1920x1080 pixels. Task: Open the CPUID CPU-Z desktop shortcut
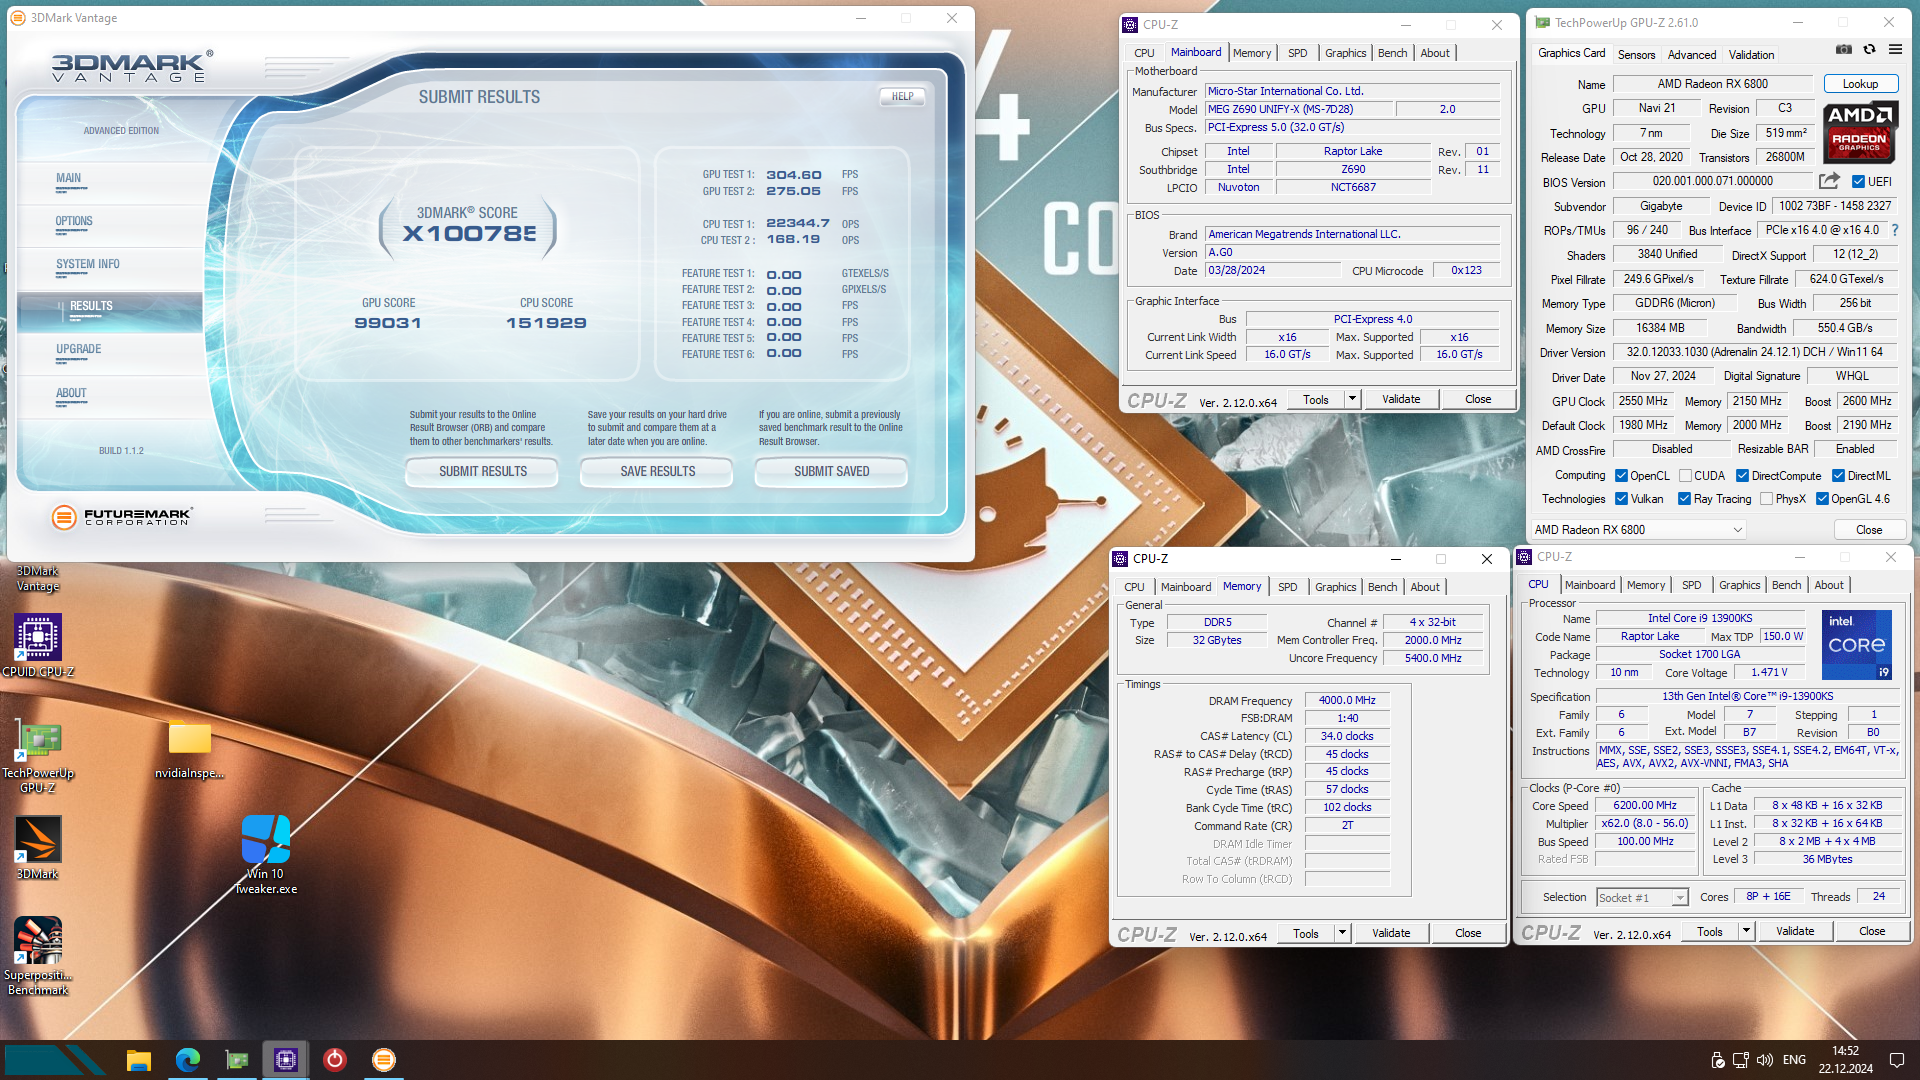point(38,645)
